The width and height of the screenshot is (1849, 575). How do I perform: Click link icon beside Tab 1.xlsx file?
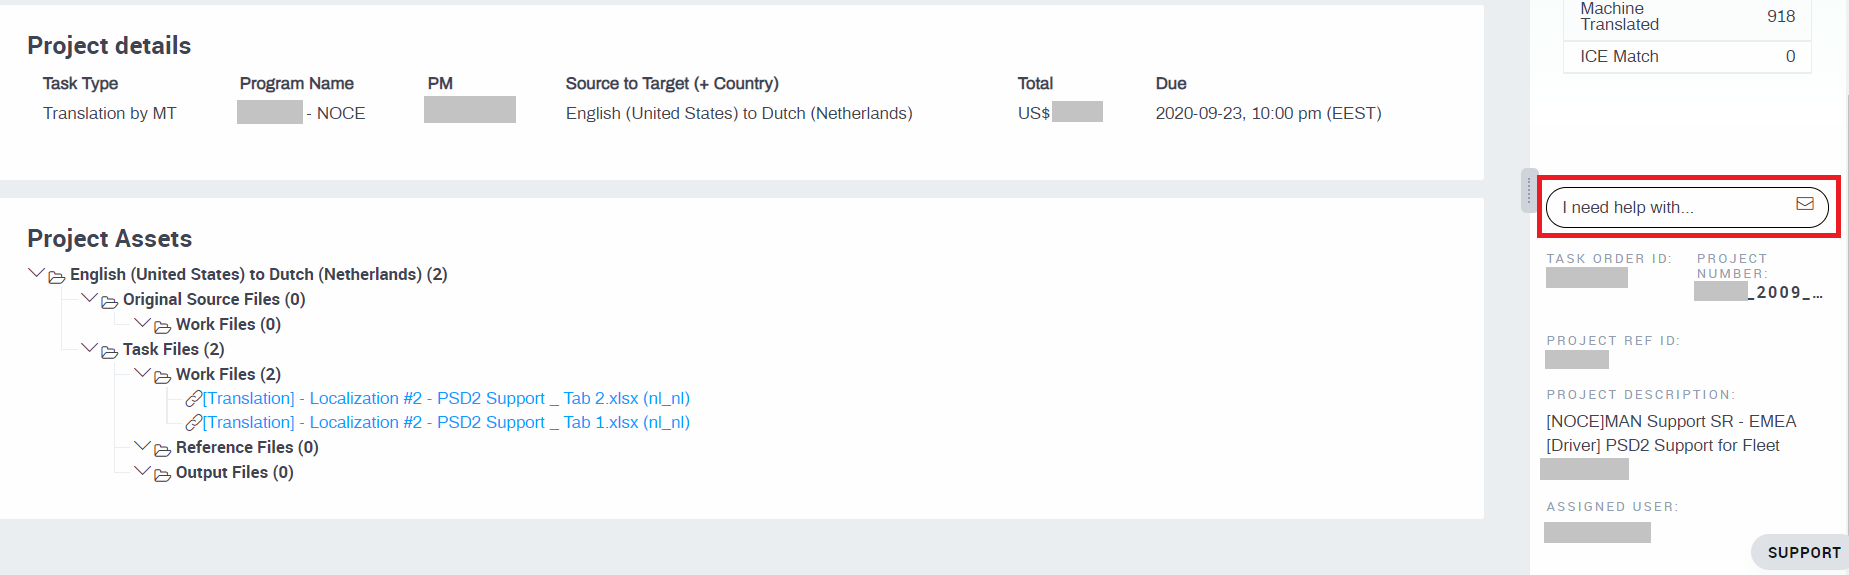[194, 423]
